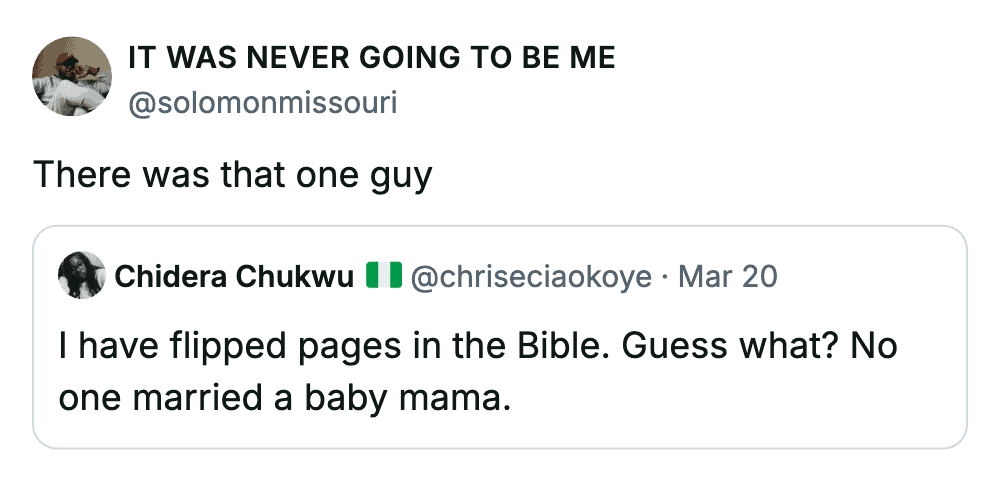Click the "Mar 20" timestamp

tap(727, 276)
